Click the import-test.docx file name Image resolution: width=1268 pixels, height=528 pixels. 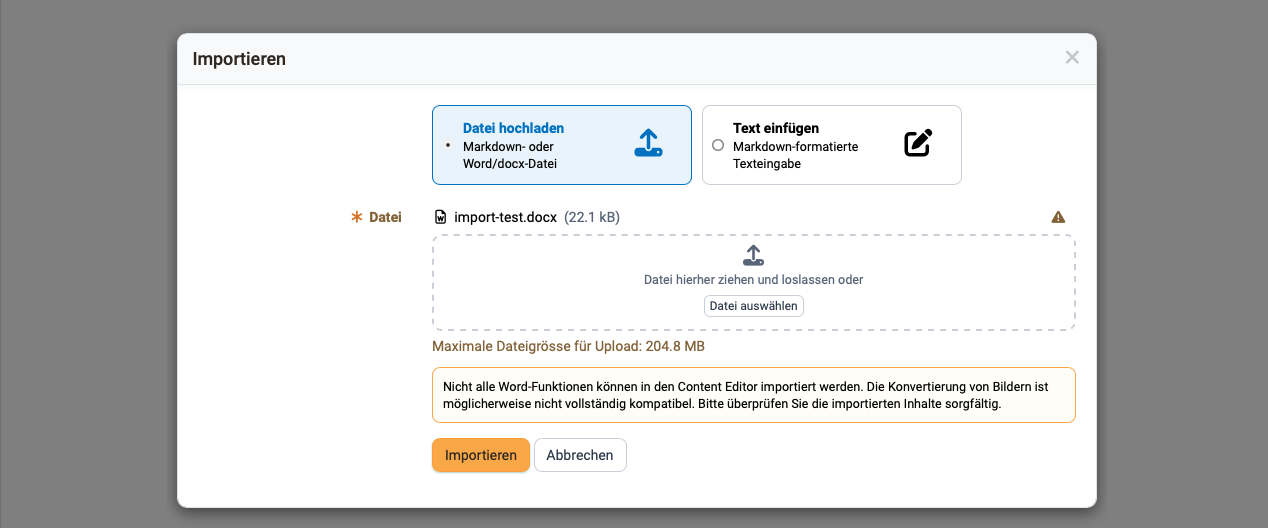tap(506, 217)
